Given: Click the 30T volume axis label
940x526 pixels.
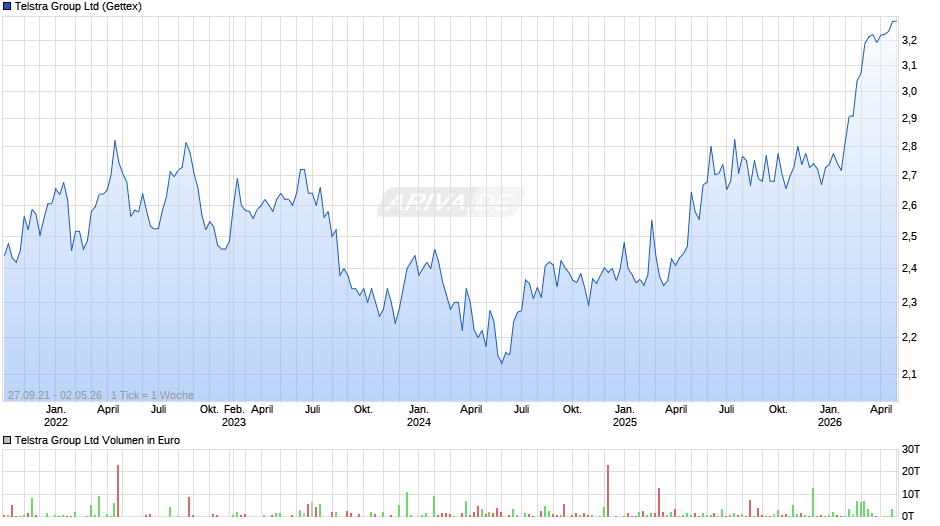Looking at the screenshot, I should [x=911, y=449].
